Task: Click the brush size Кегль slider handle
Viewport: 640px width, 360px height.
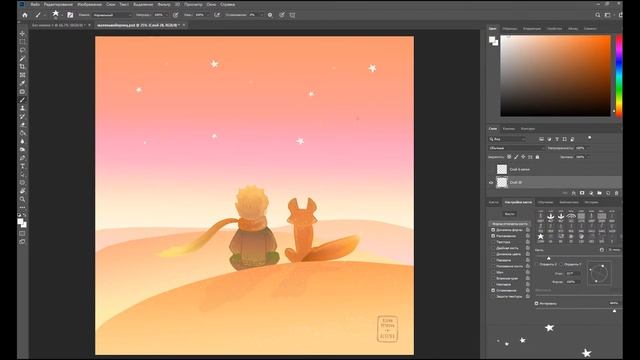Action: [549, 258]
